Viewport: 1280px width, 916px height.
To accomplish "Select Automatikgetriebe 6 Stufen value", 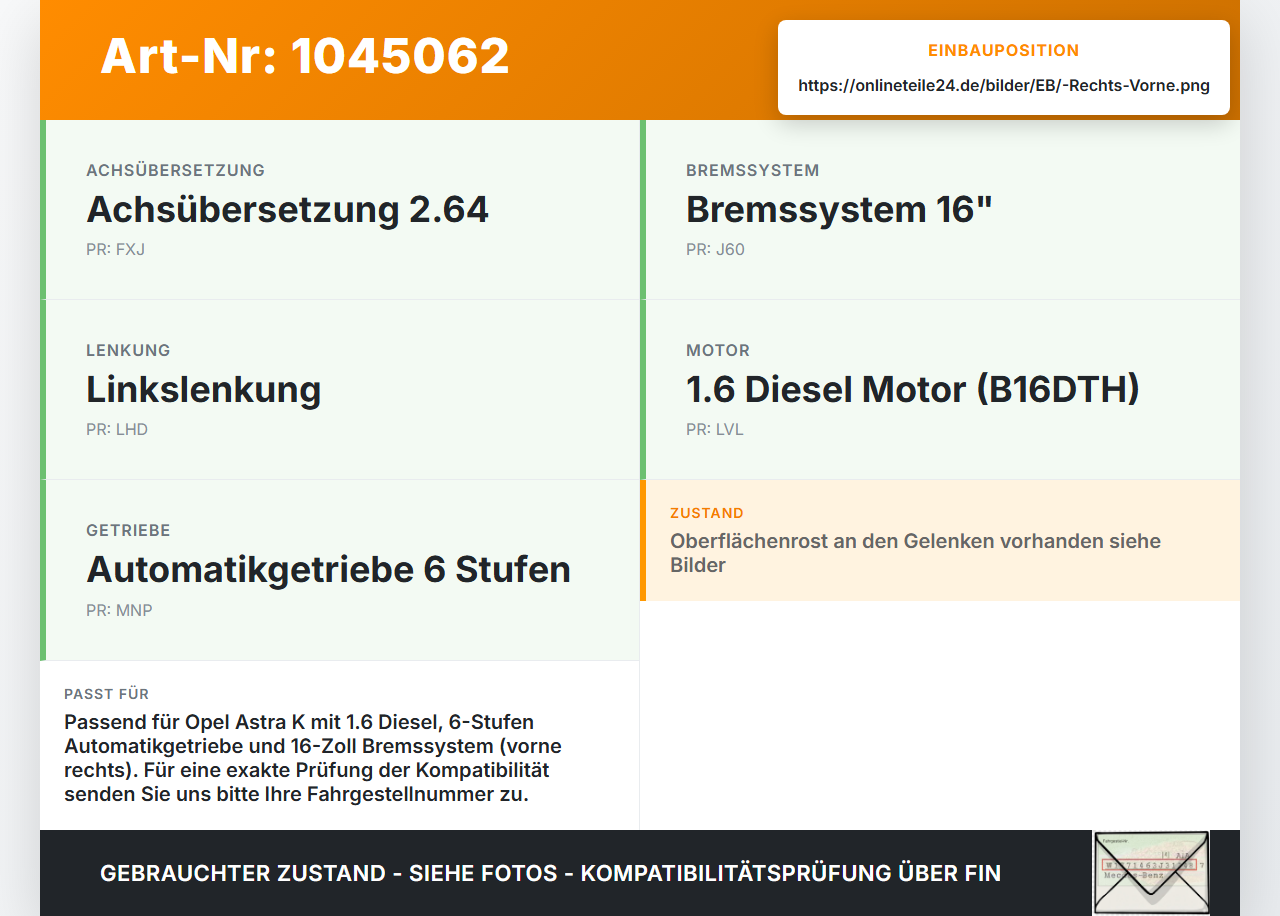I will [x=329, y=569].
